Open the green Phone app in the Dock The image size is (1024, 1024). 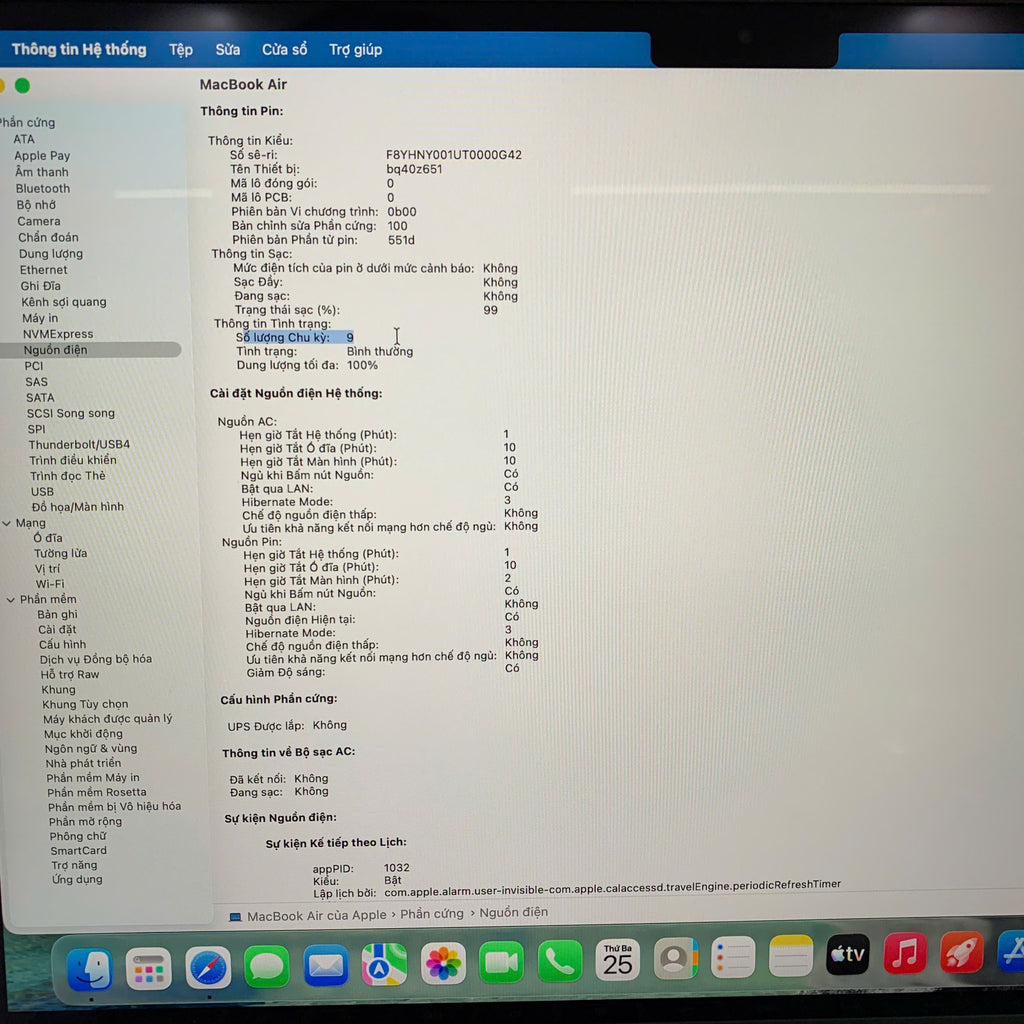point(560,961)
